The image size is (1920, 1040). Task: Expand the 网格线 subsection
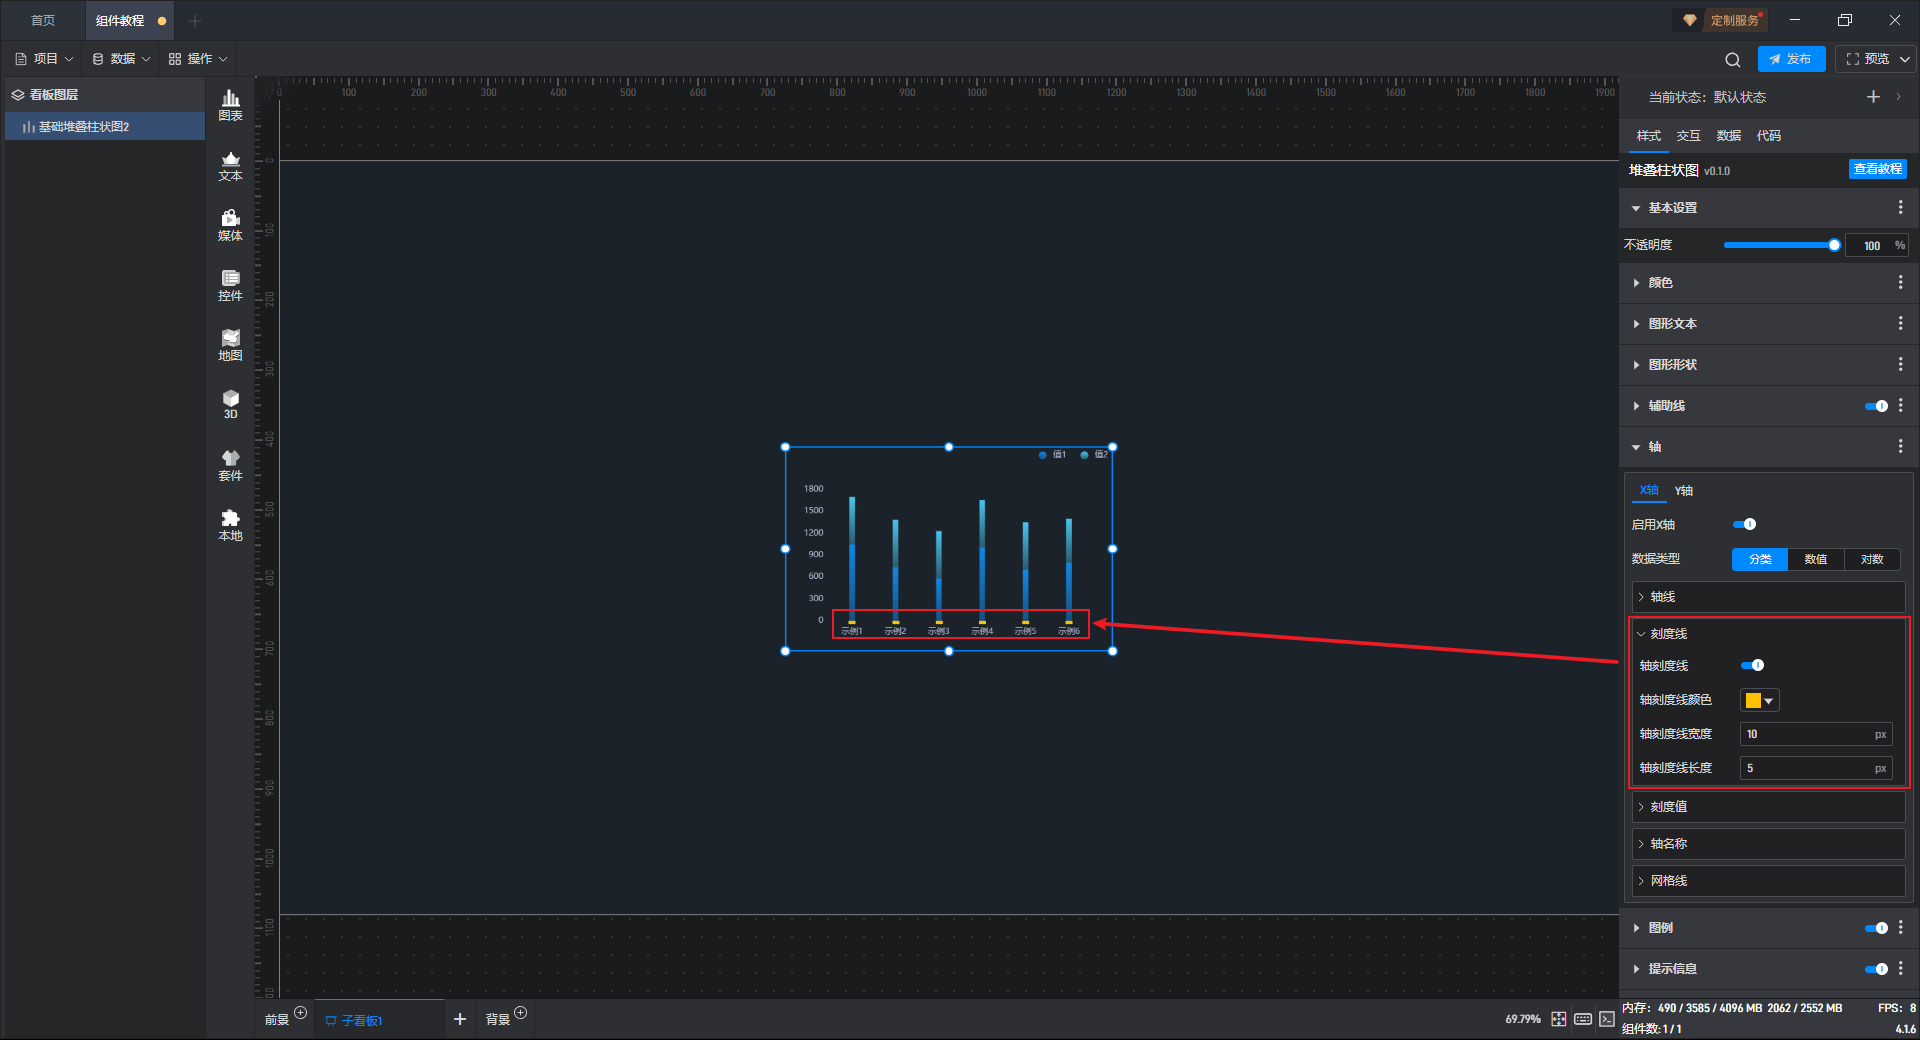(x=1768, y=881)
